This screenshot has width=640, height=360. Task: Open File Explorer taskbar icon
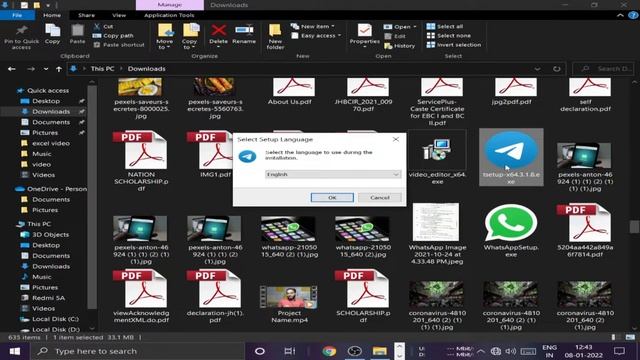click(379, 351)
